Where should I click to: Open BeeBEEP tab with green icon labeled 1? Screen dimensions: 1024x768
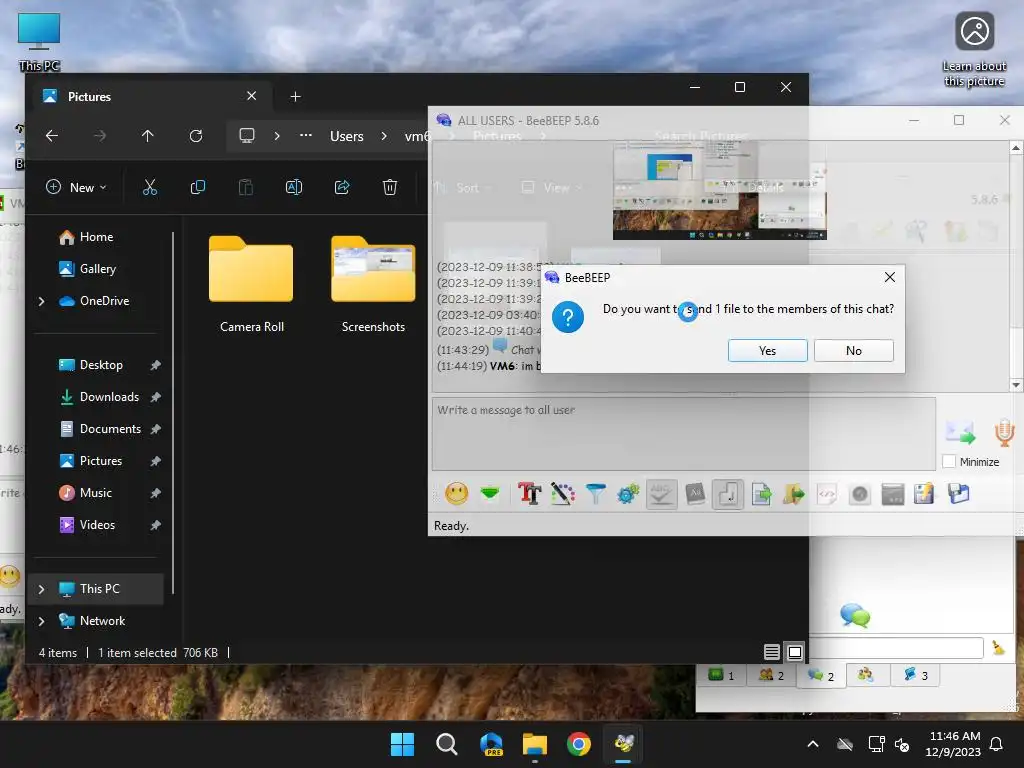pos(722,675)
